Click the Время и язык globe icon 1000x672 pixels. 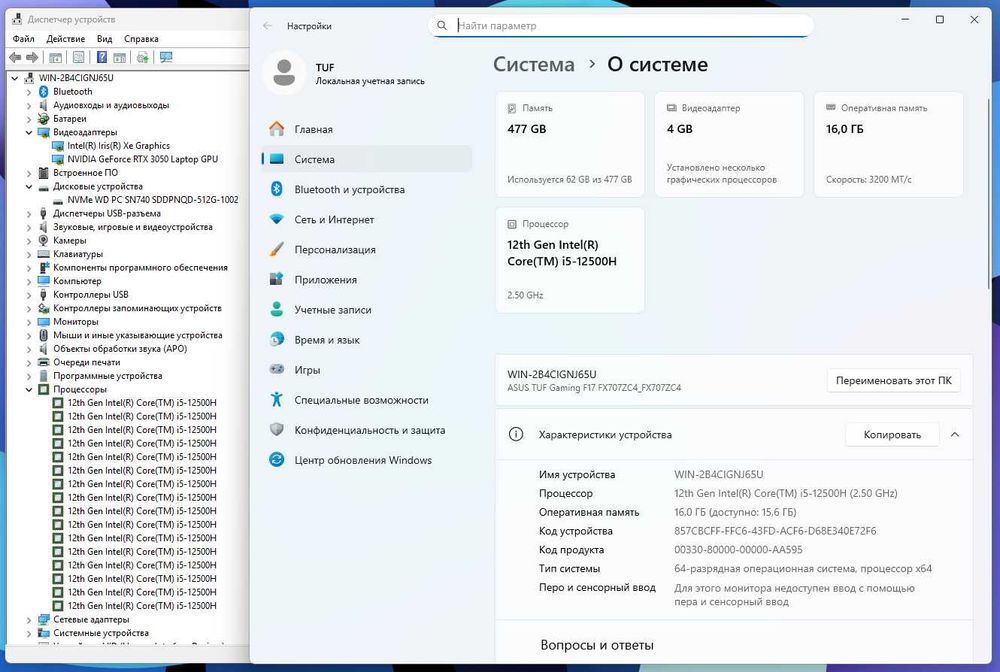(x=277, y=339)
